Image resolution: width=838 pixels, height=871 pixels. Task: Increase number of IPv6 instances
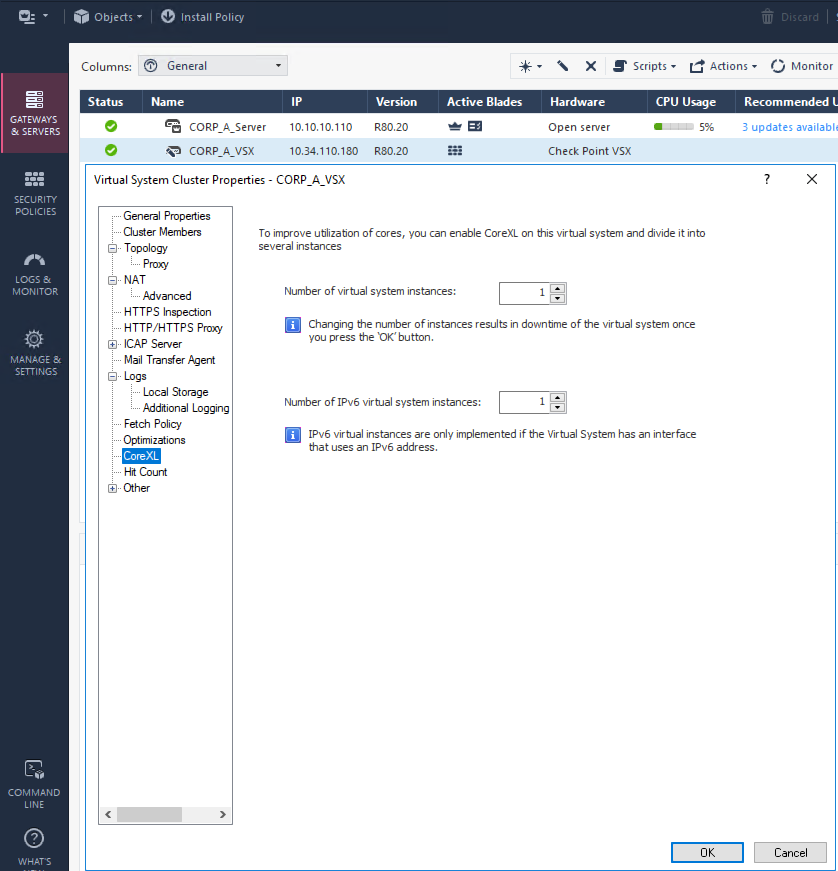pyautogui.click(x=558, y=397)
